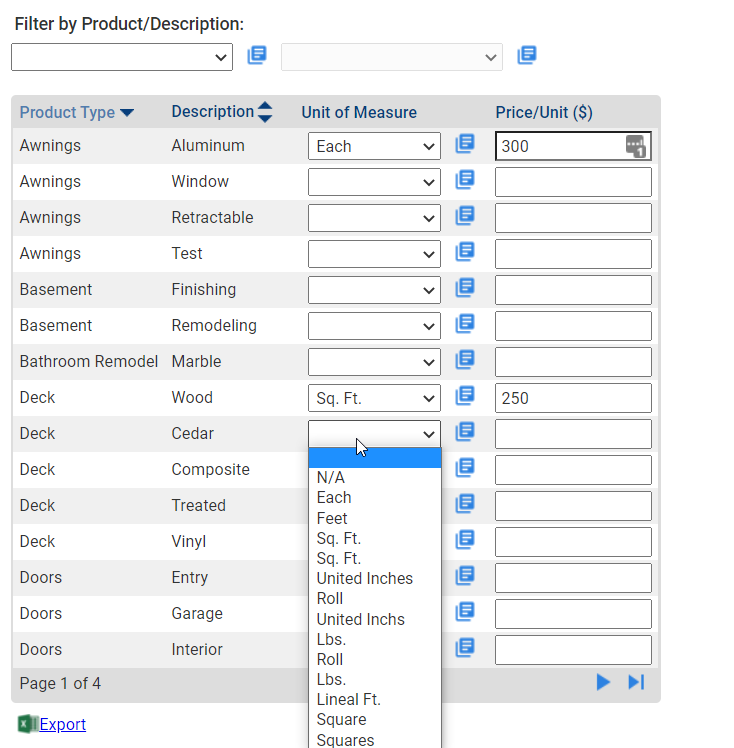
Task: Click the copy icon in Basement Finishing row
Action: click(x=465, y=288)
